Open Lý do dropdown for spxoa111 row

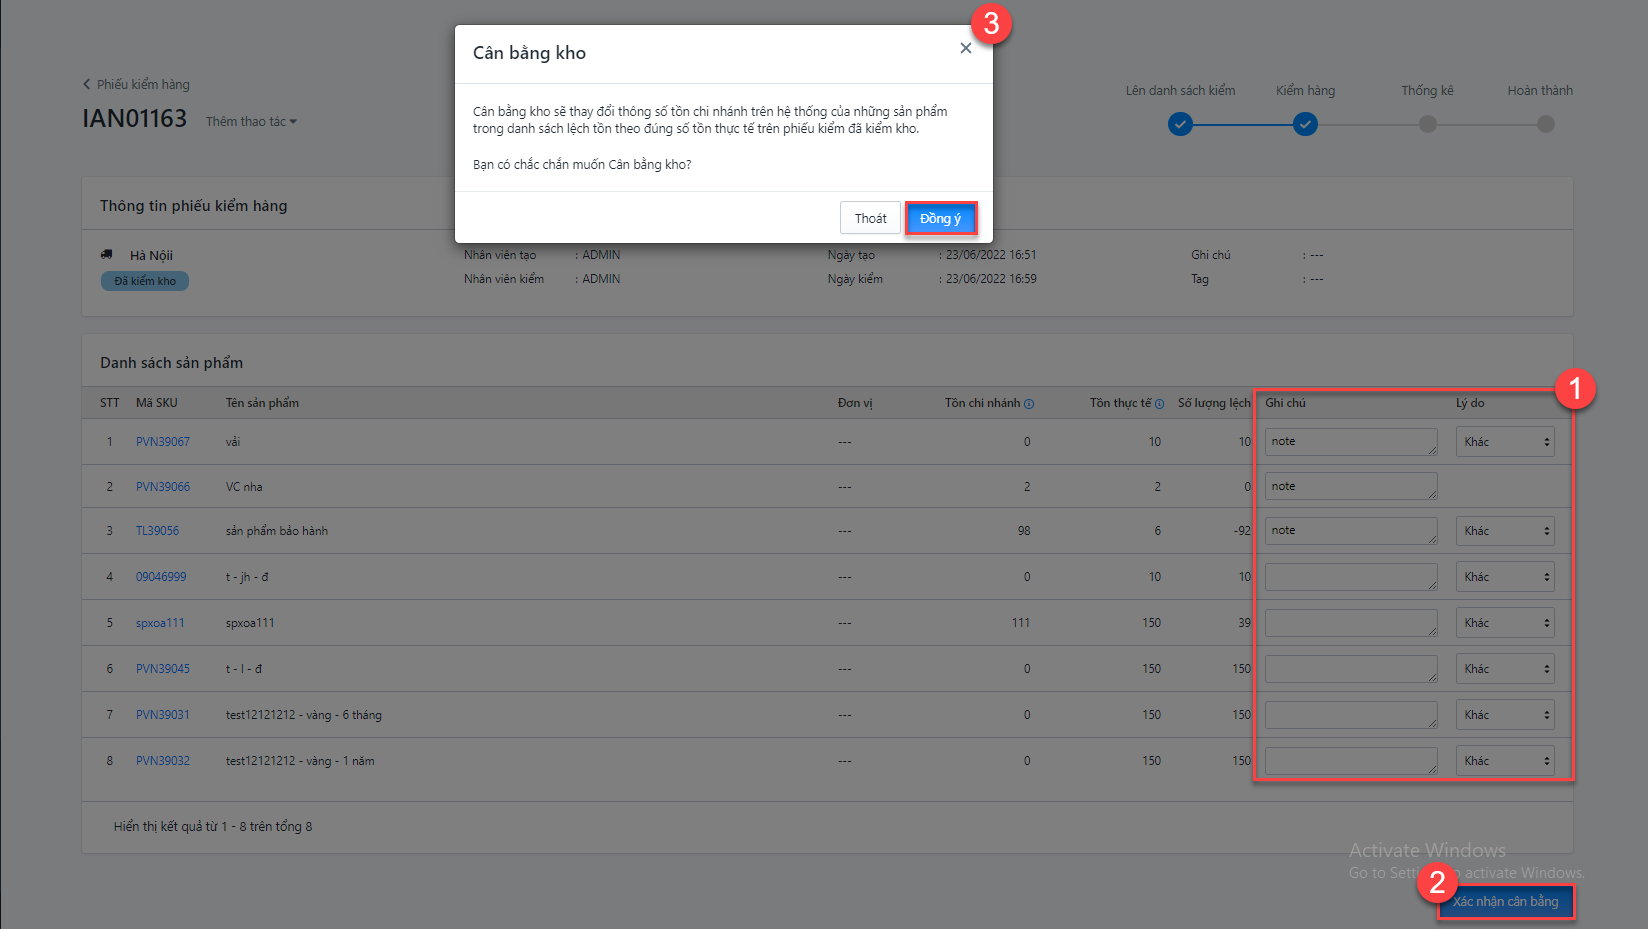pos(1505,623)
